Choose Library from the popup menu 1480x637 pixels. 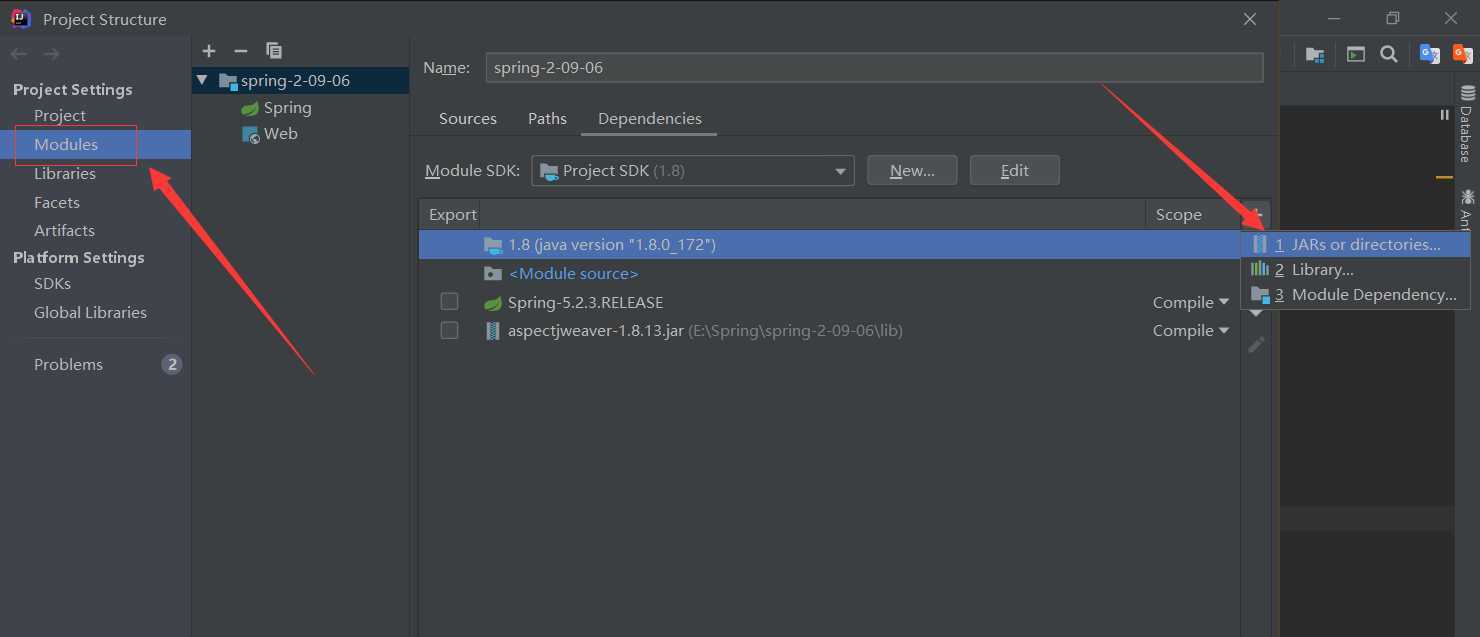tap(1355, 270)
